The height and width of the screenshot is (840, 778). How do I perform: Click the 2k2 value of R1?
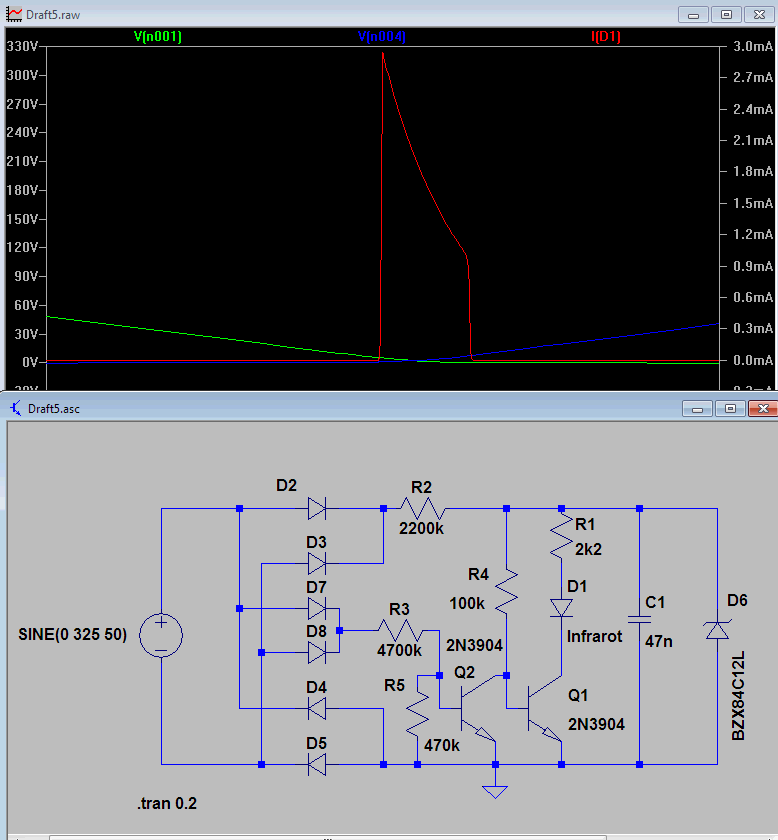(588, 550)
